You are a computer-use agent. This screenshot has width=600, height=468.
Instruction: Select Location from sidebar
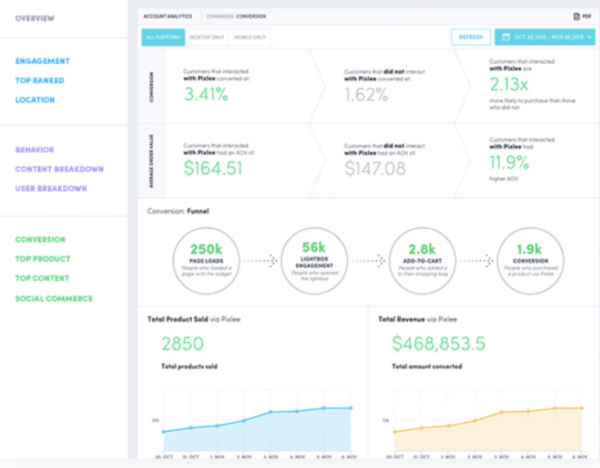pyautogui.click(x=35, y=100)
